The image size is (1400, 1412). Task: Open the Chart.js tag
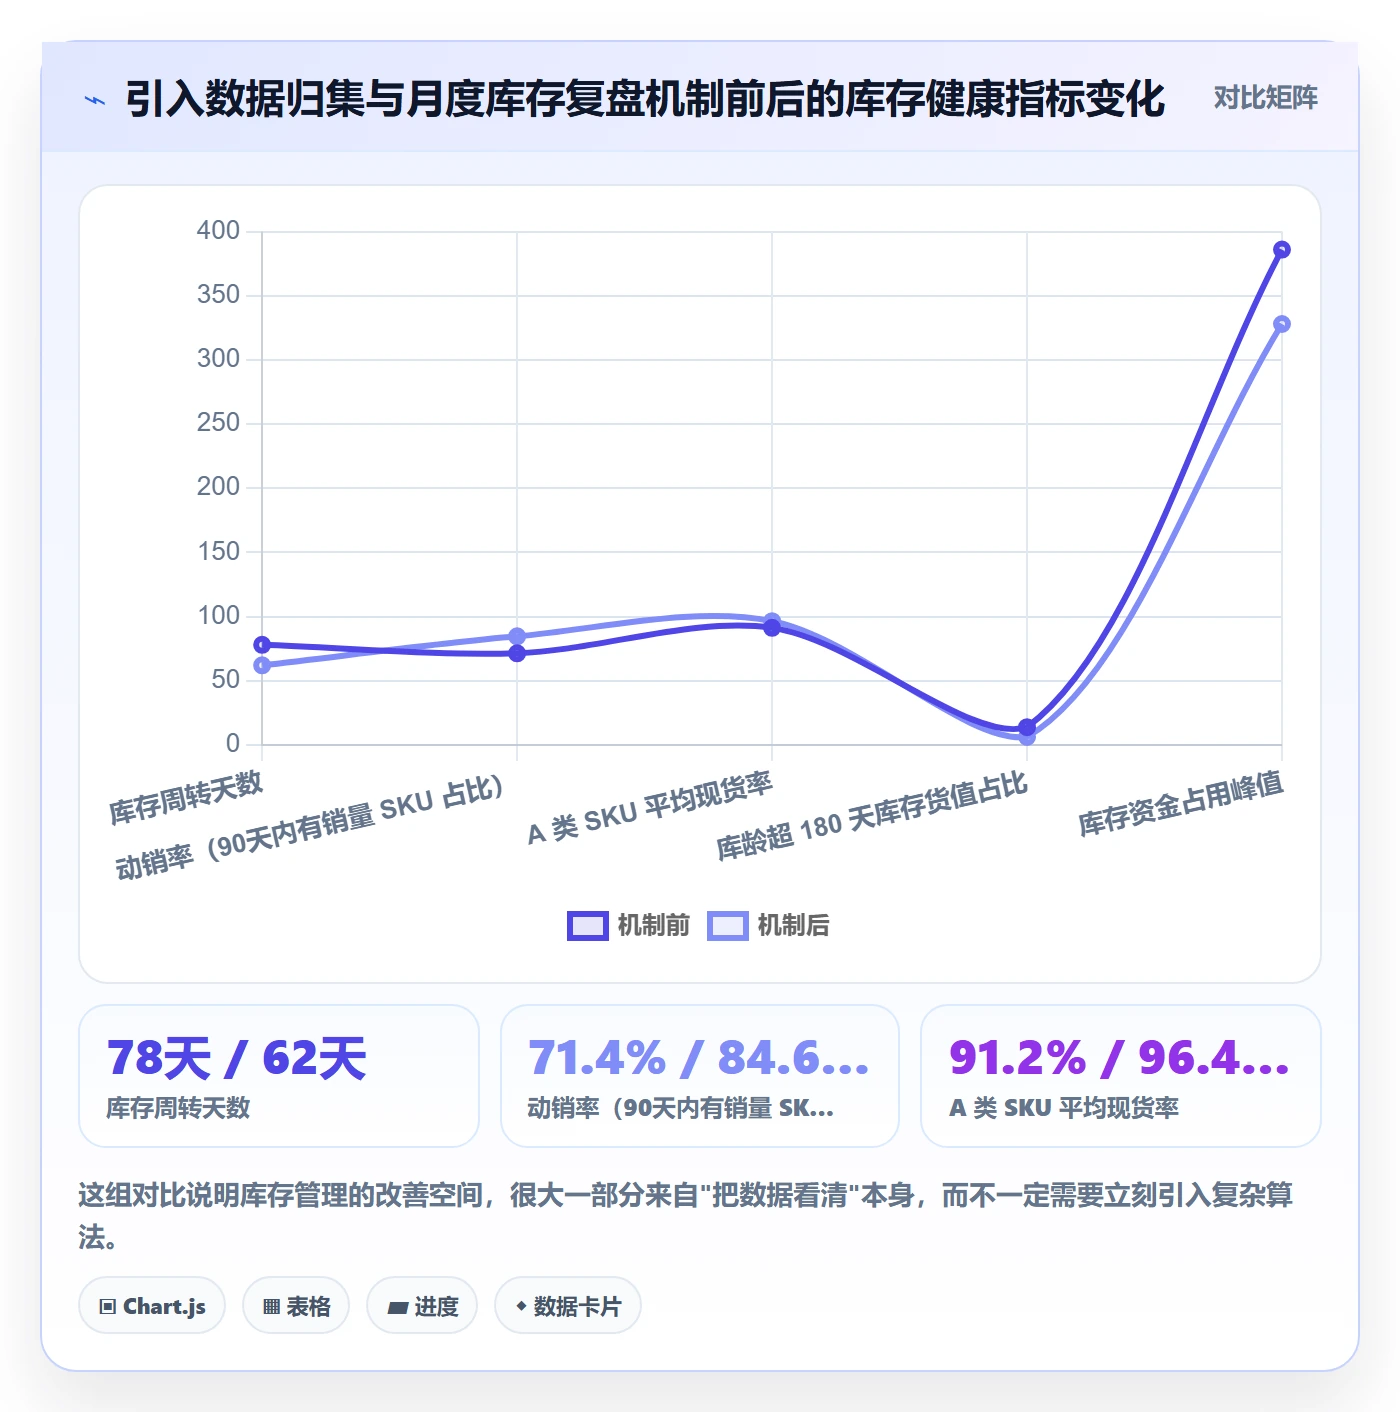pyautogui.click(x=152, y=1306)
